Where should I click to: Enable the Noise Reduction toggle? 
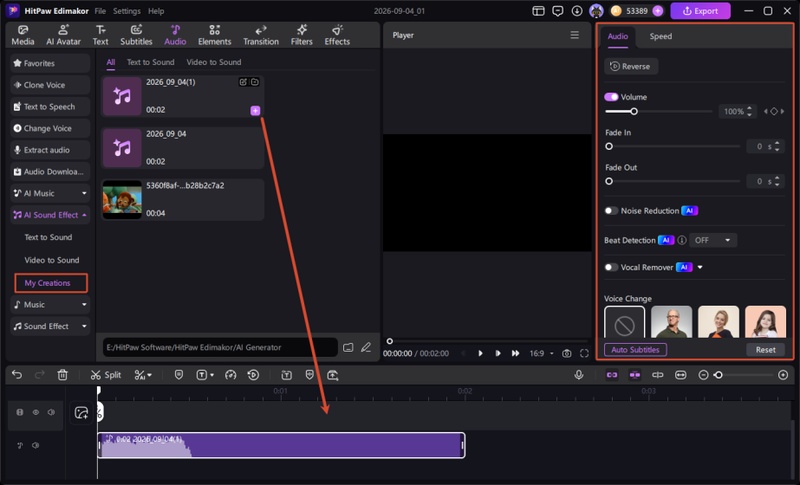[611, 211]
